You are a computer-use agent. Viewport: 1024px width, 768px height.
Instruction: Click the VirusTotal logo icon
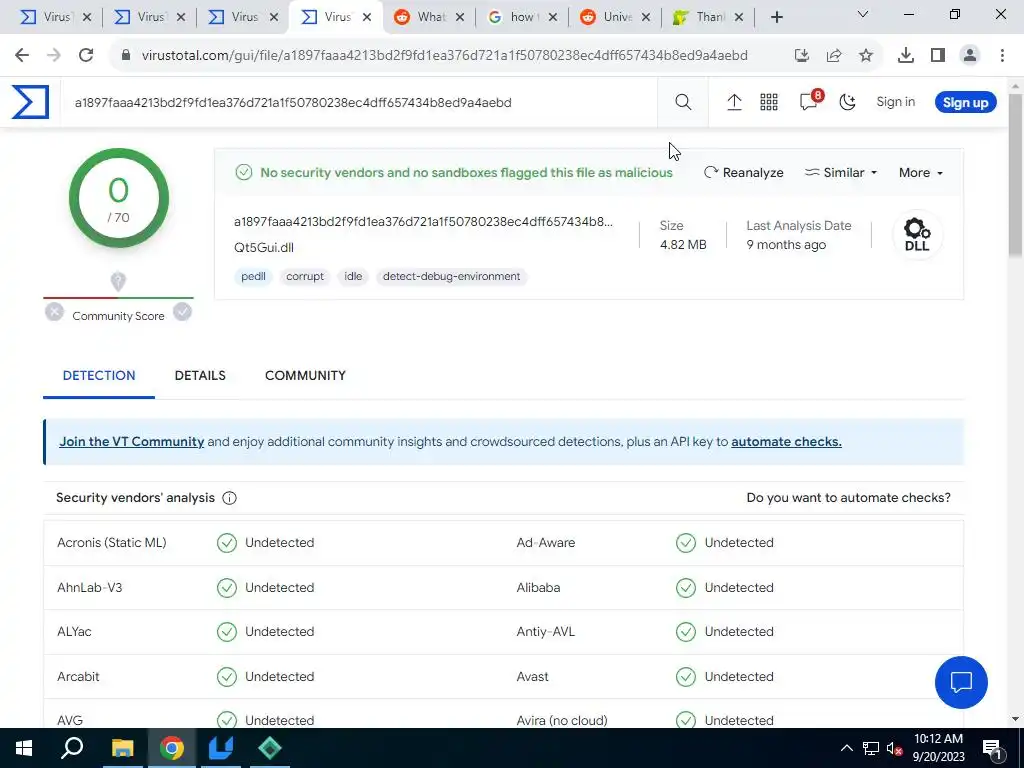[x=30, y=102]
